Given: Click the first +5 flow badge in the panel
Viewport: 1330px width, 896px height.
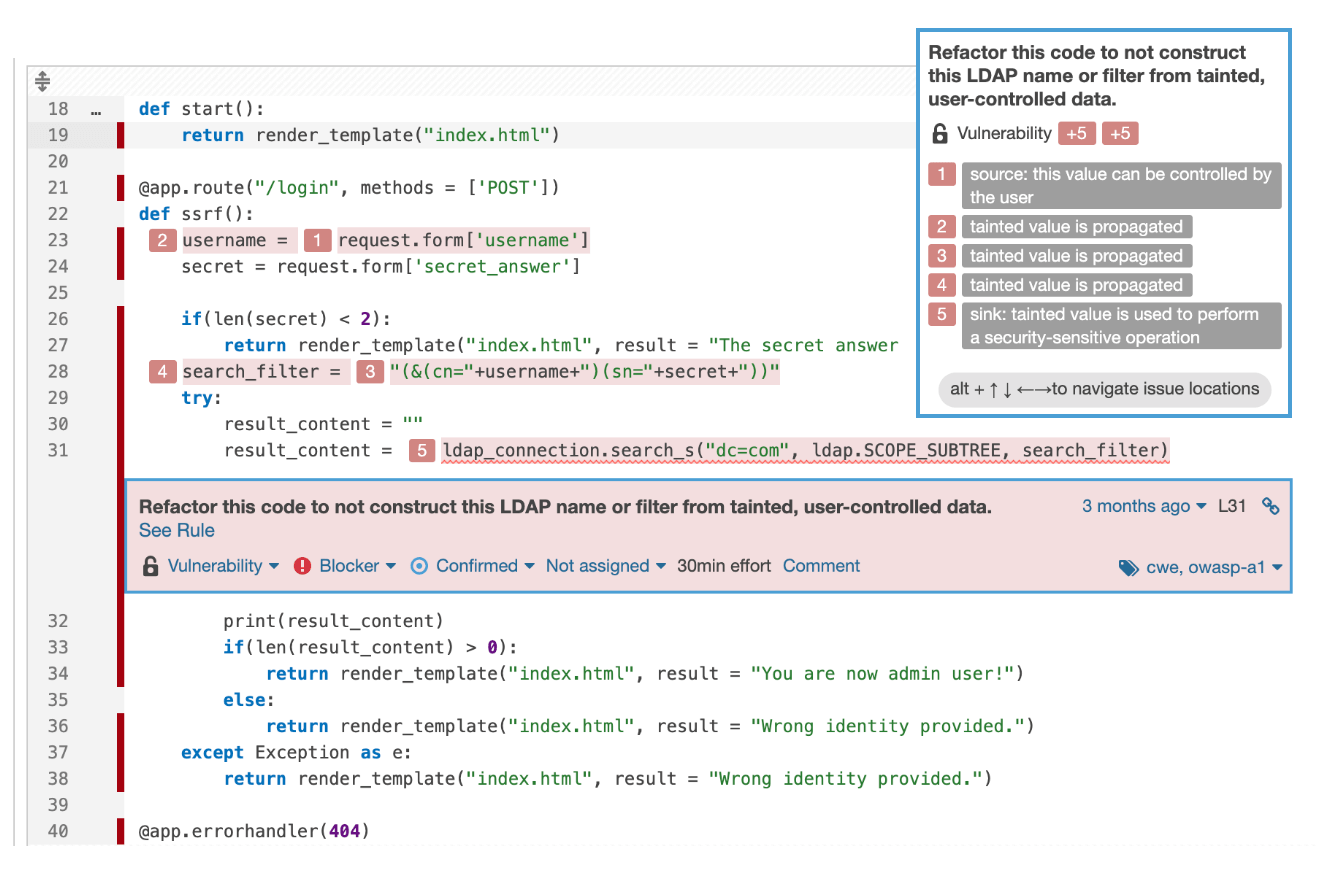Looking at the screenshot, I should [1077, 134].
